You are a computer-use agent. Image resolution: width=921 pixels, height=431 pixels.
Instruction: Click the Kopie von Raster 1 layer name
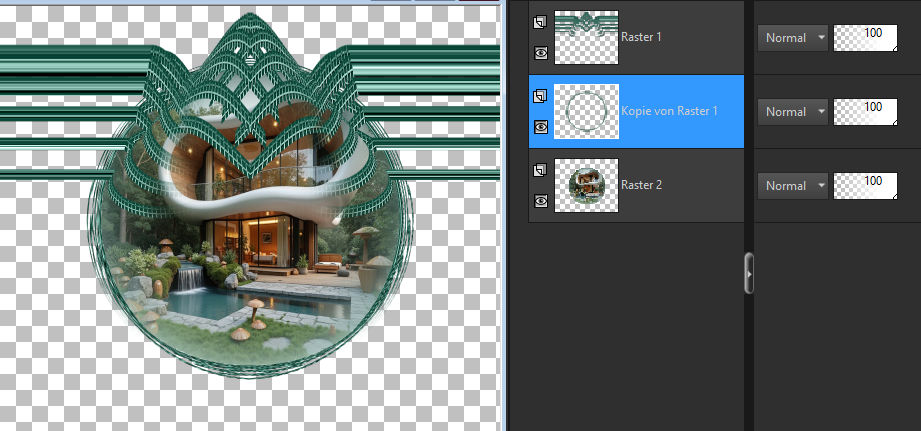point(669,111)
